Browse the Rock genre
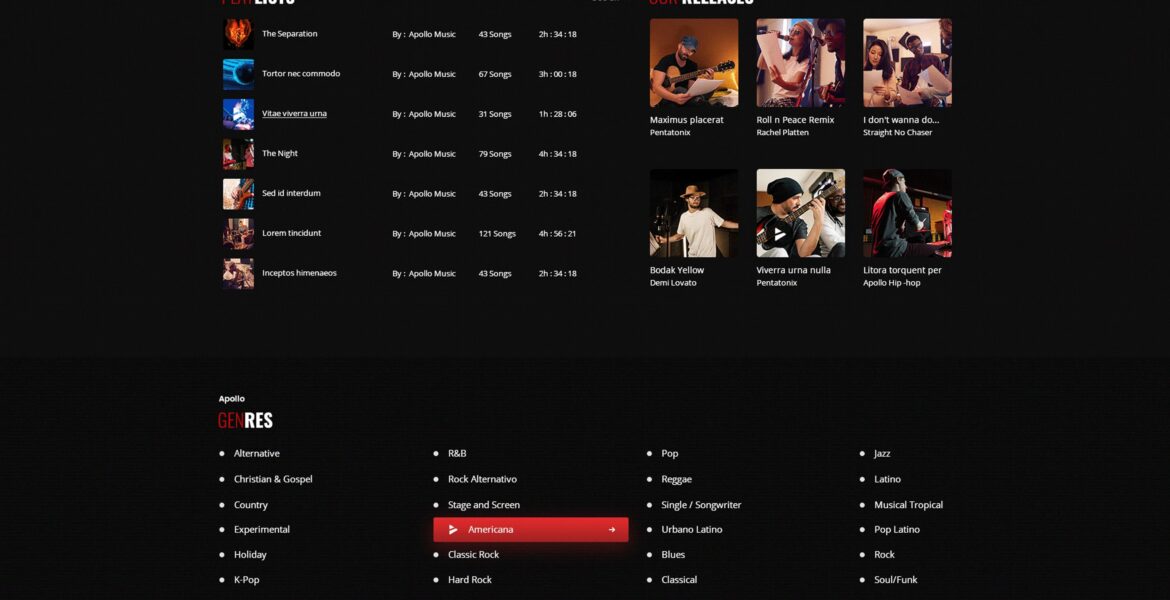Image resolution: width=1170 pixels, height=600 pixels. pyautogui.click(x=884, y=554)
